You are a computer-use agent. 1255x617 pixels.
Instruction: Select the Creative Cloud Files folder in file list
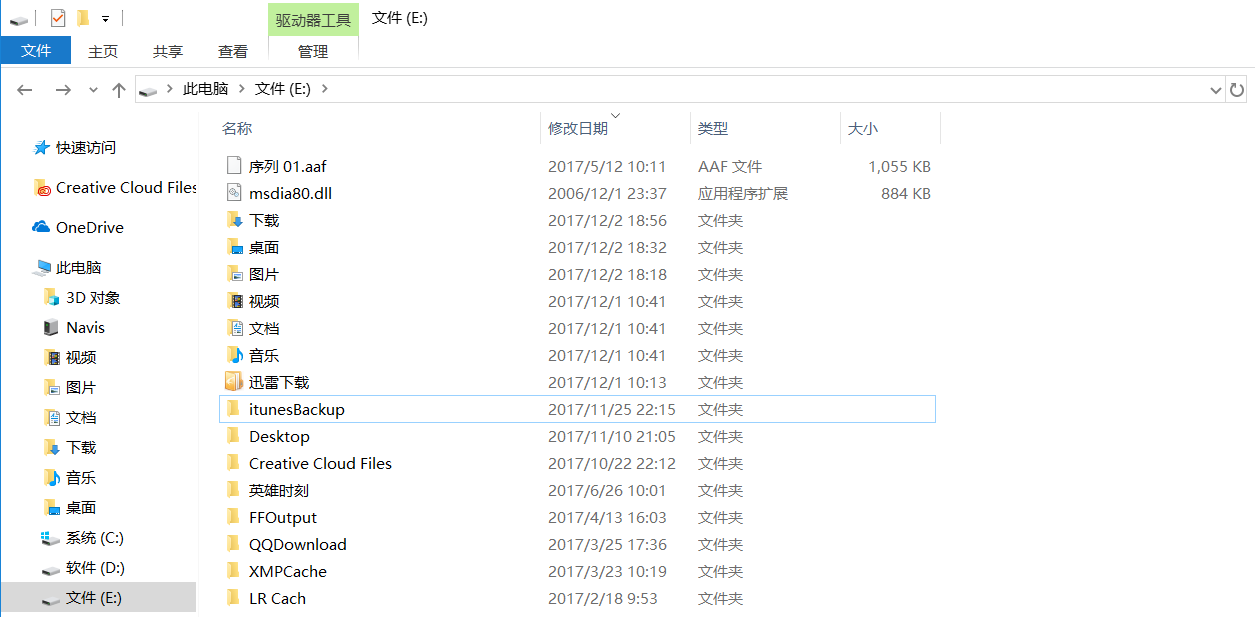[x=320, y=463]
